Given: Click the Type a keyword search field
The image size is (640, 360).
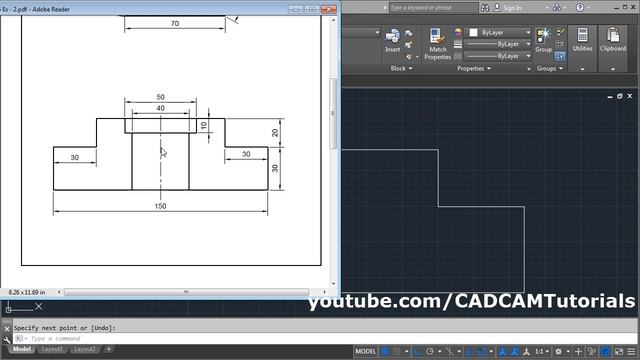Looking at the screenshot, I should coord(433,8).
